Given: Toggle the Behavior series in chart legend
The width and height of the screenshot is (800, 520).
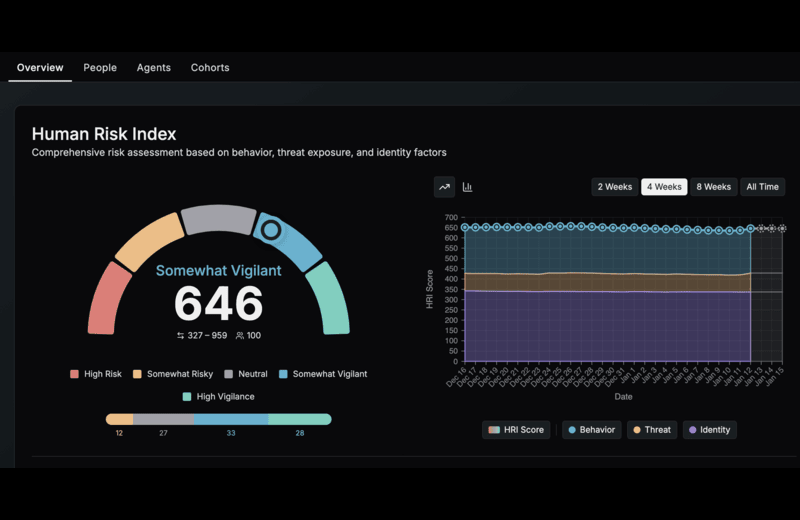Looking at the screenshot, I should tap(591, 430).
